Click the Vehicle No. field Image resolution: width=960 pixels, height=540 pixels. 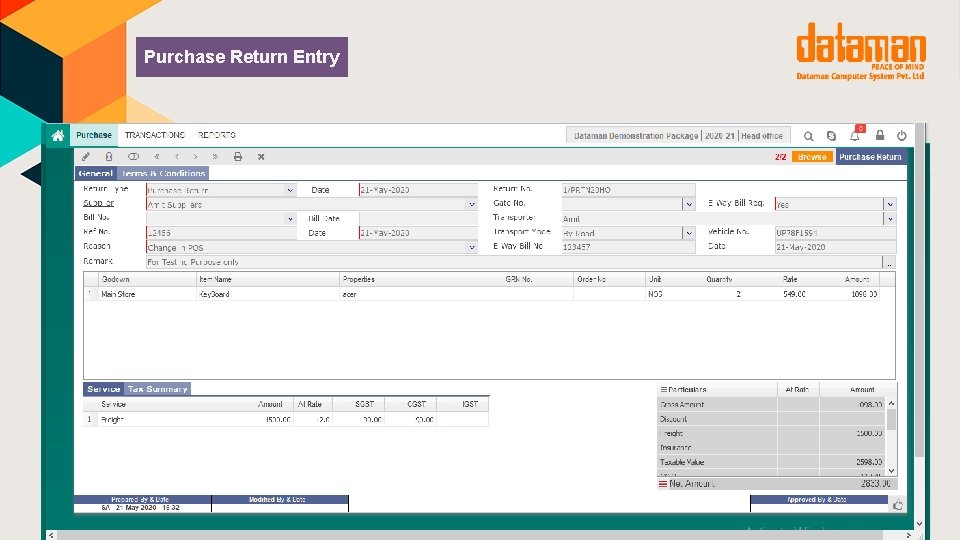pos(835,233)
